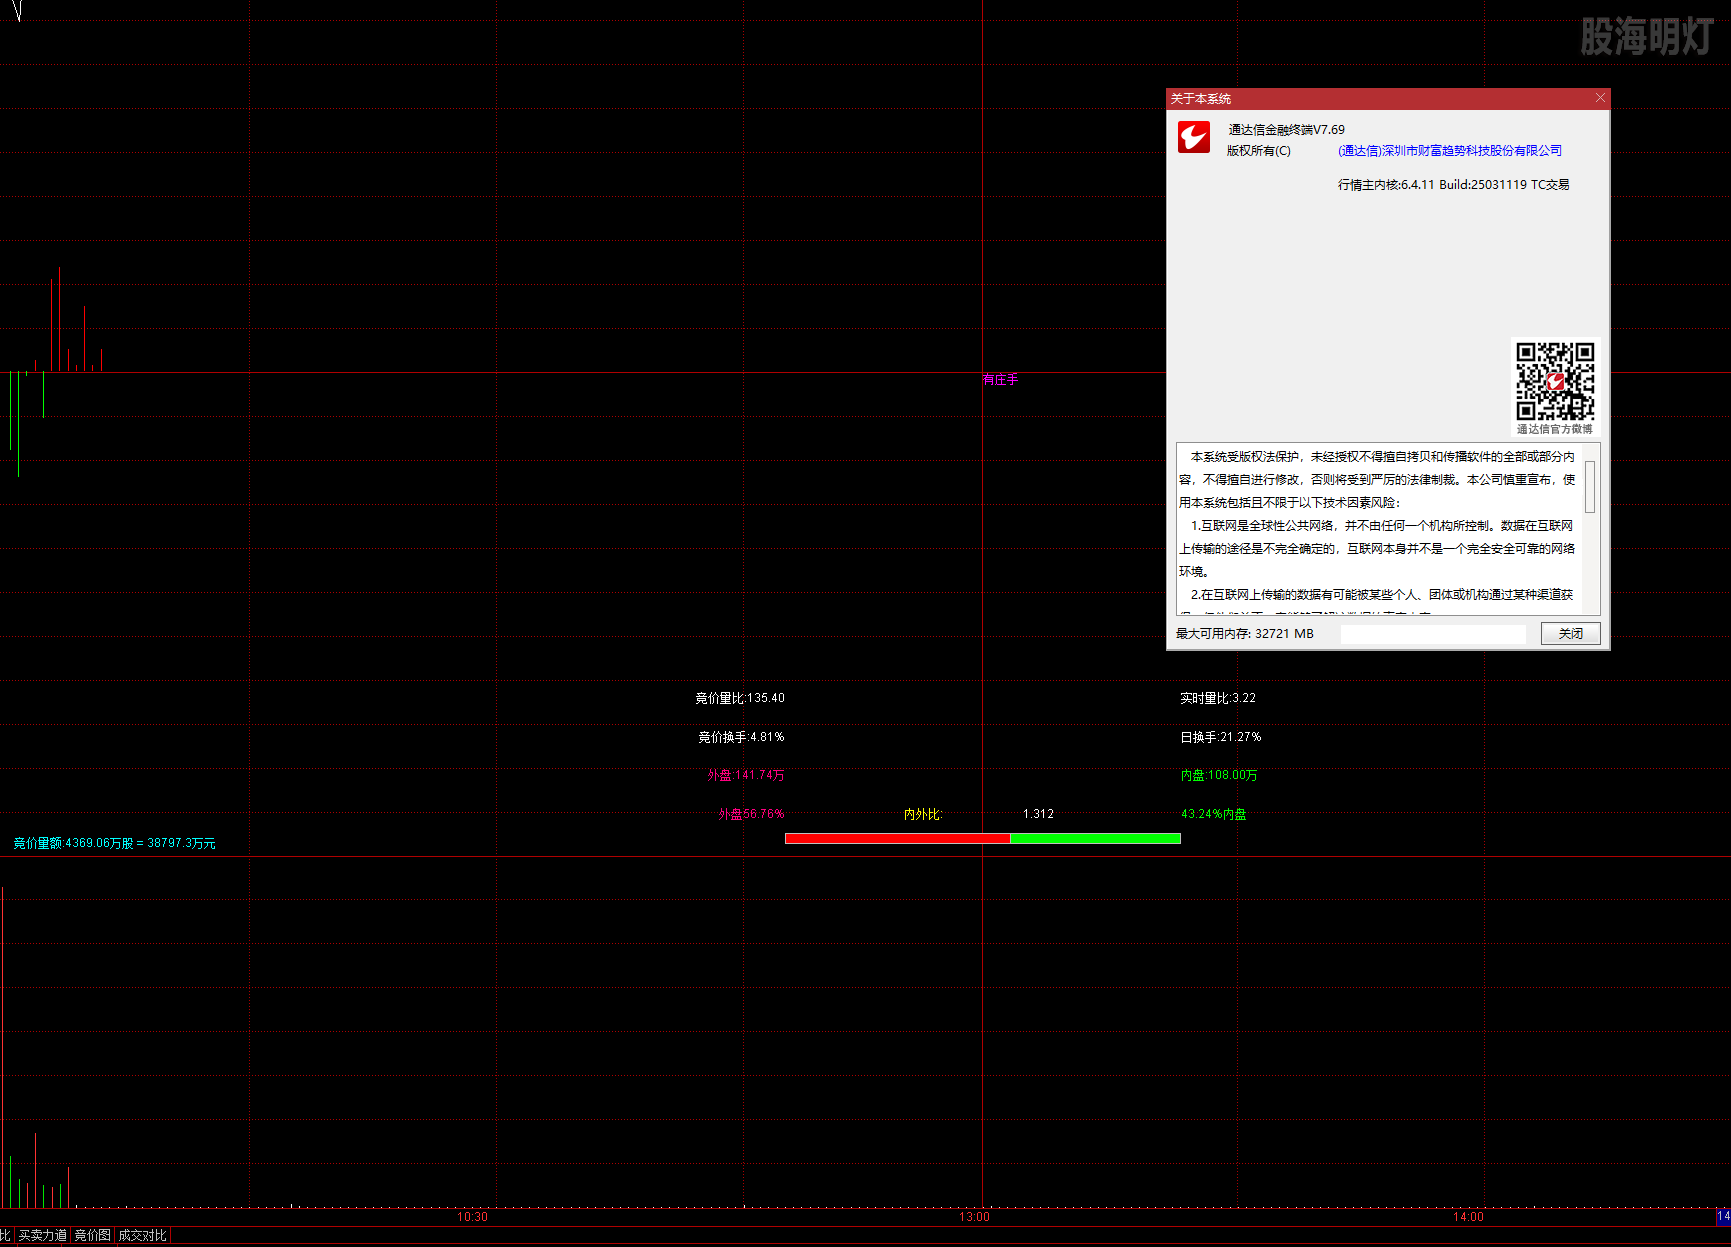Click the 内外比 value 1.312

tap(1038, 814)
